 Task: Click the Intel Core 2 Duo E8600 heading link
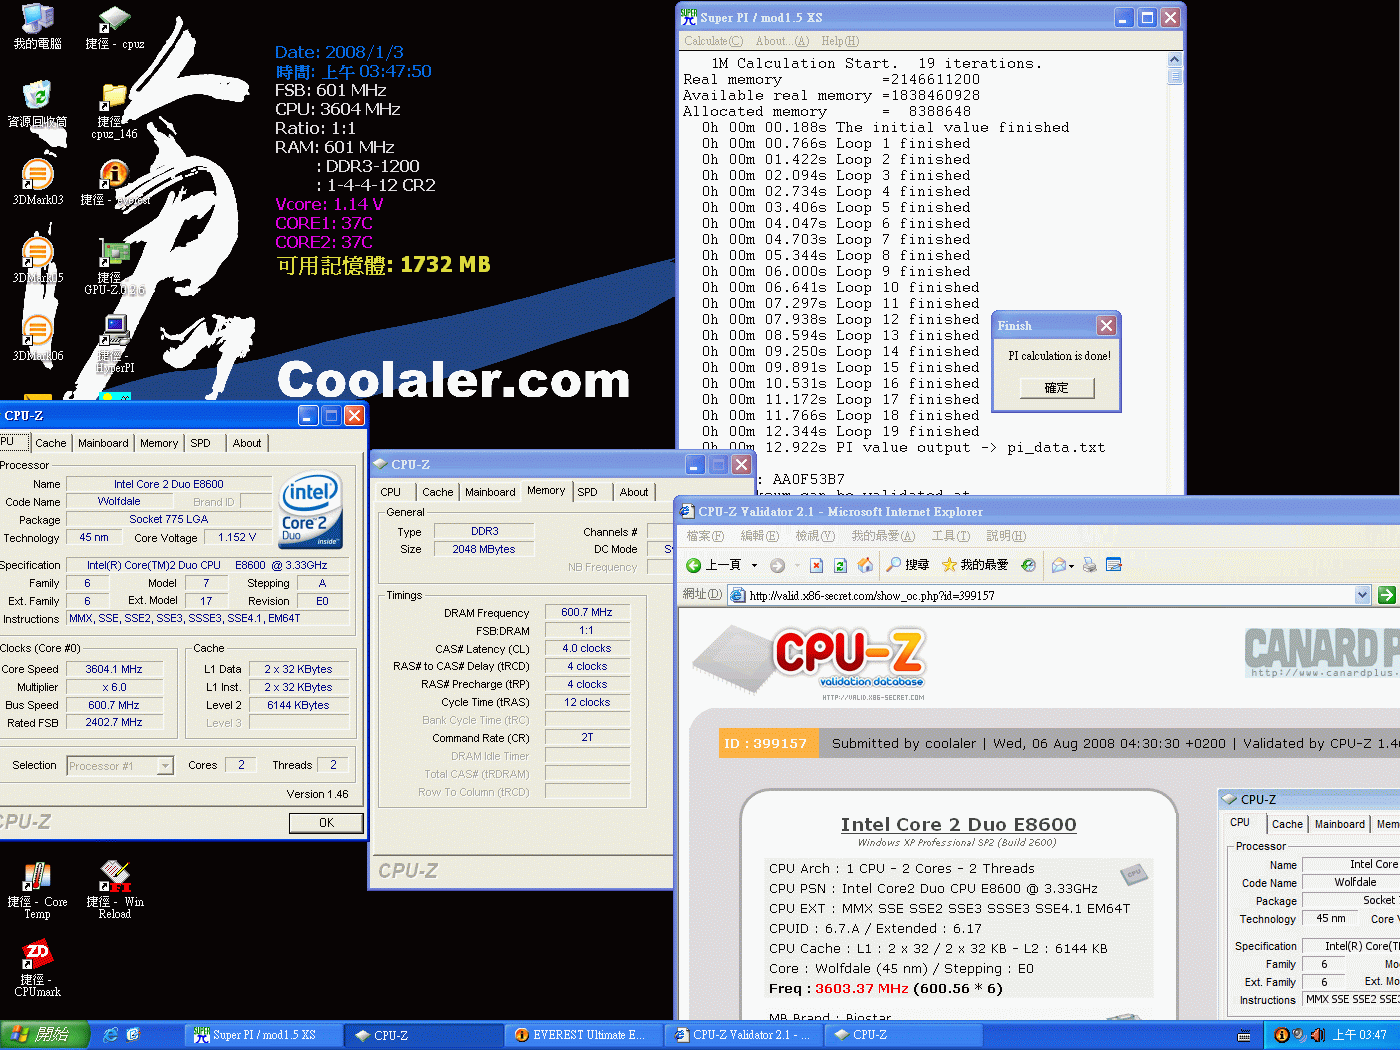(x=958, y=824)
